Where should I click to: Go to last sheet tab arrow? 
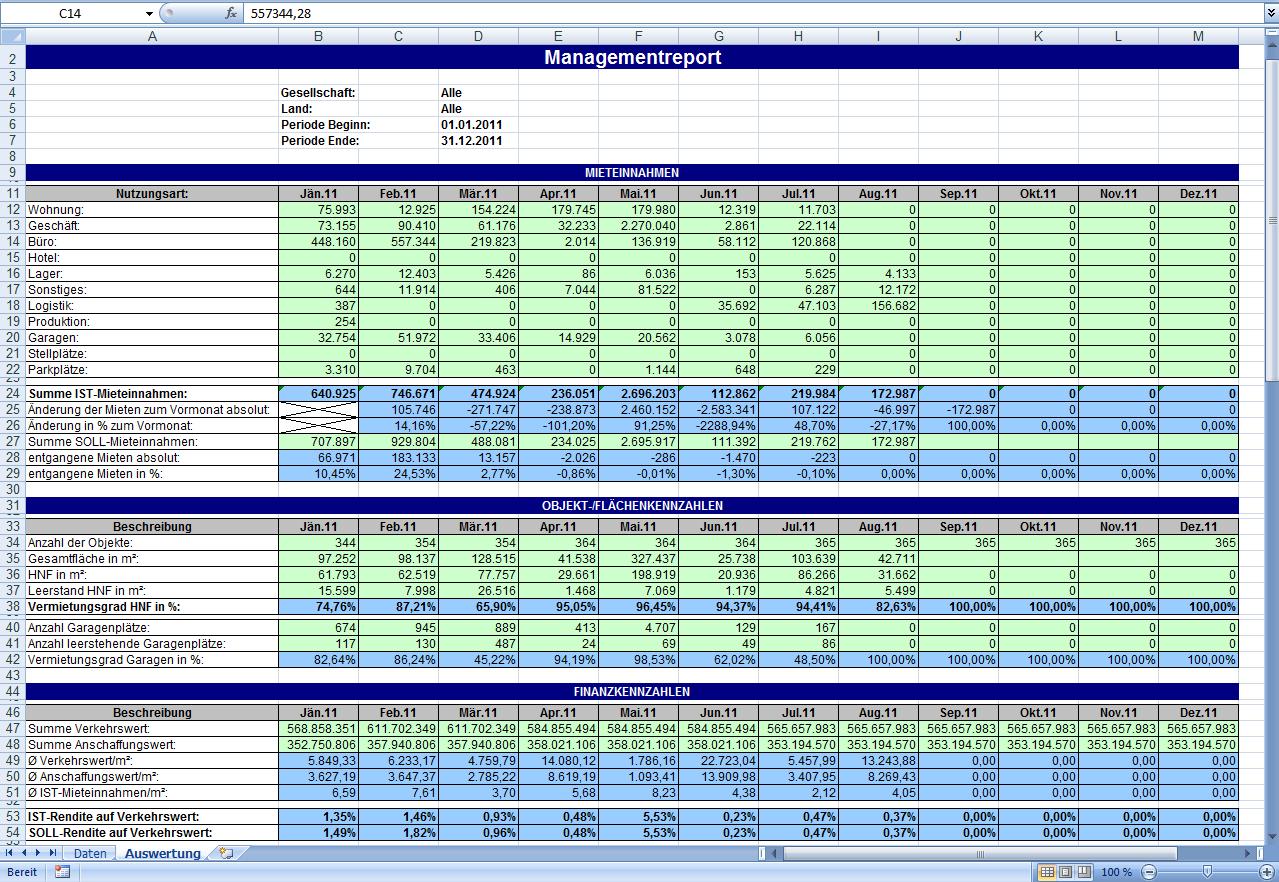(x=54, y=853)
